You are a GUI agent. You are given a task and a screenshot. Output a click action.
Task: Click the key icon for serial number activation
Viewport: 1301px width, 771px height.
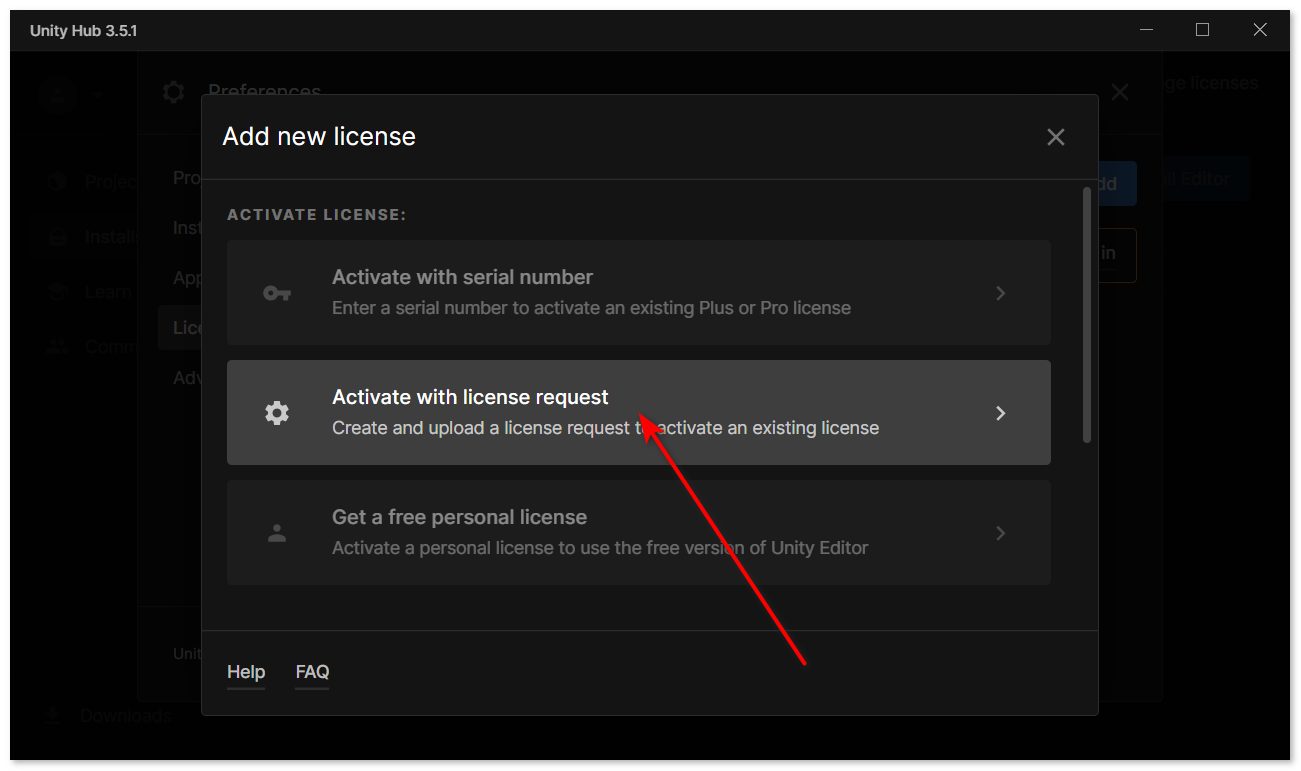pos(277,293)
